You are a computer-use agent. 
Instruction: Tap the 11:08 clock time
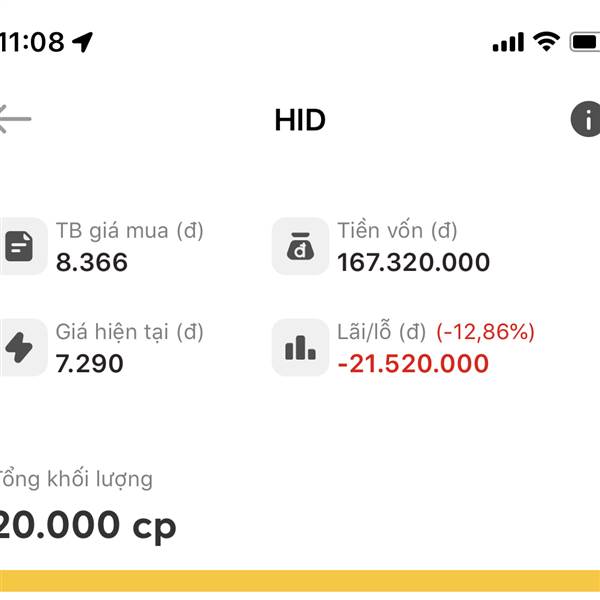(32, 42)
